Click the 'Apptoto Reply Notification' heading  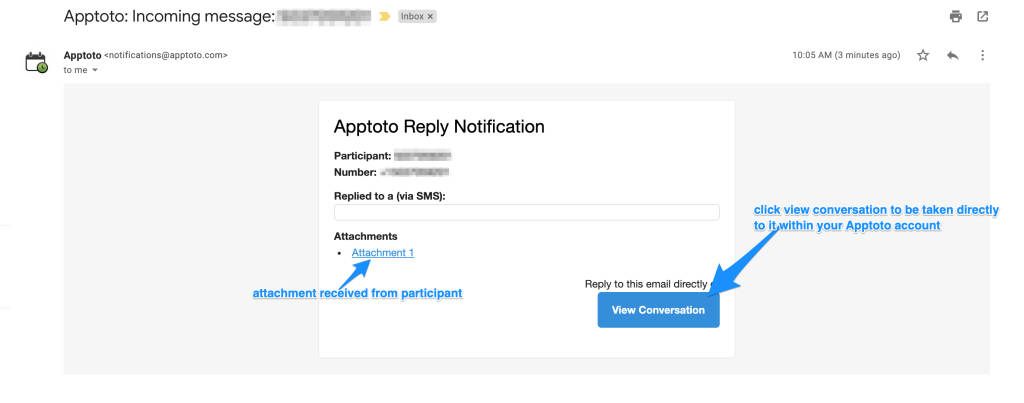(439, 126)
